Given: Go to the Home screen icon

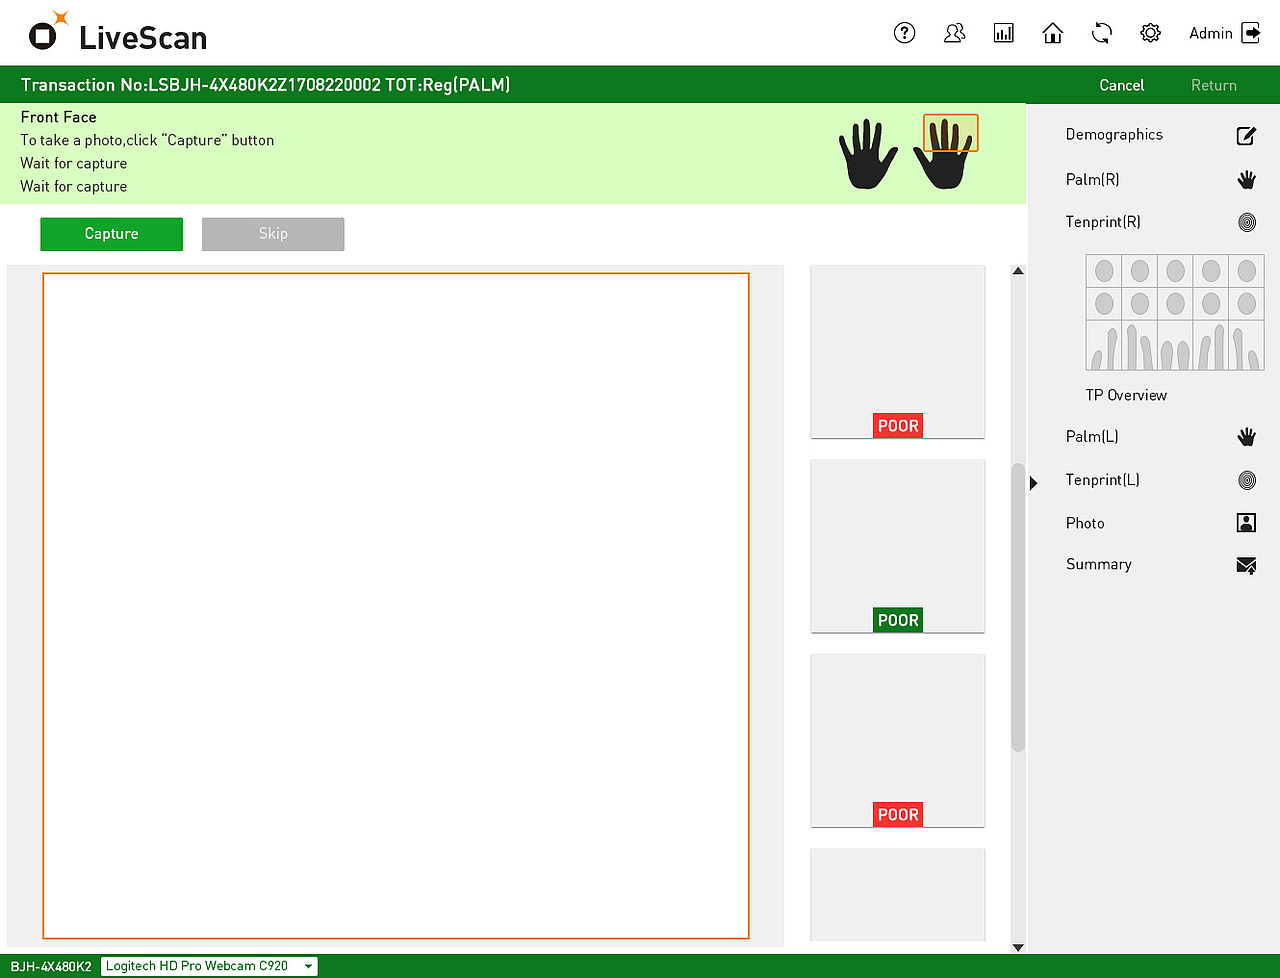Looking at the screenshot, I should pos(1052,33).
